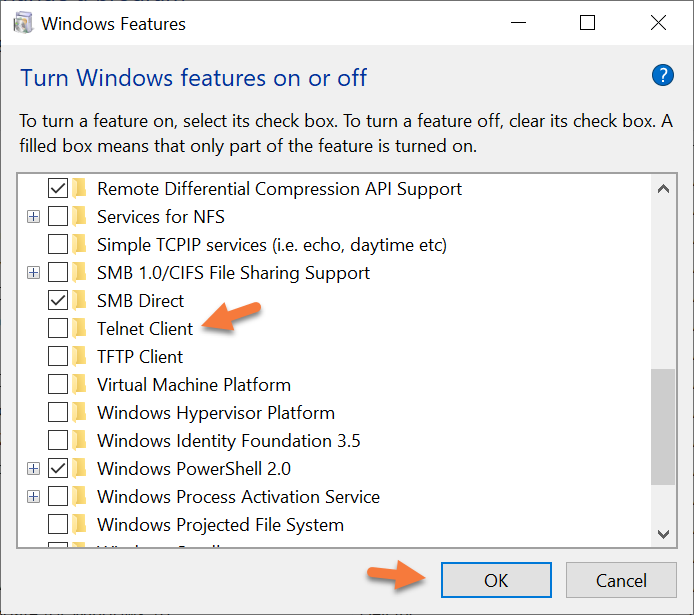Expand SMB 1.0/CIFS File Sharing Support
Screen dimensions: 694x615
(x=34, y=272)
